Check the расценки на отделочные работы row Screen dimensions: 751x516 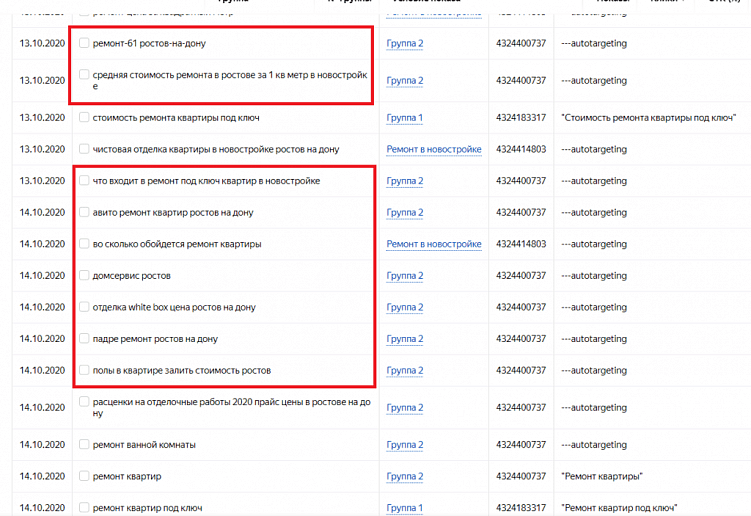click(84, 401)
